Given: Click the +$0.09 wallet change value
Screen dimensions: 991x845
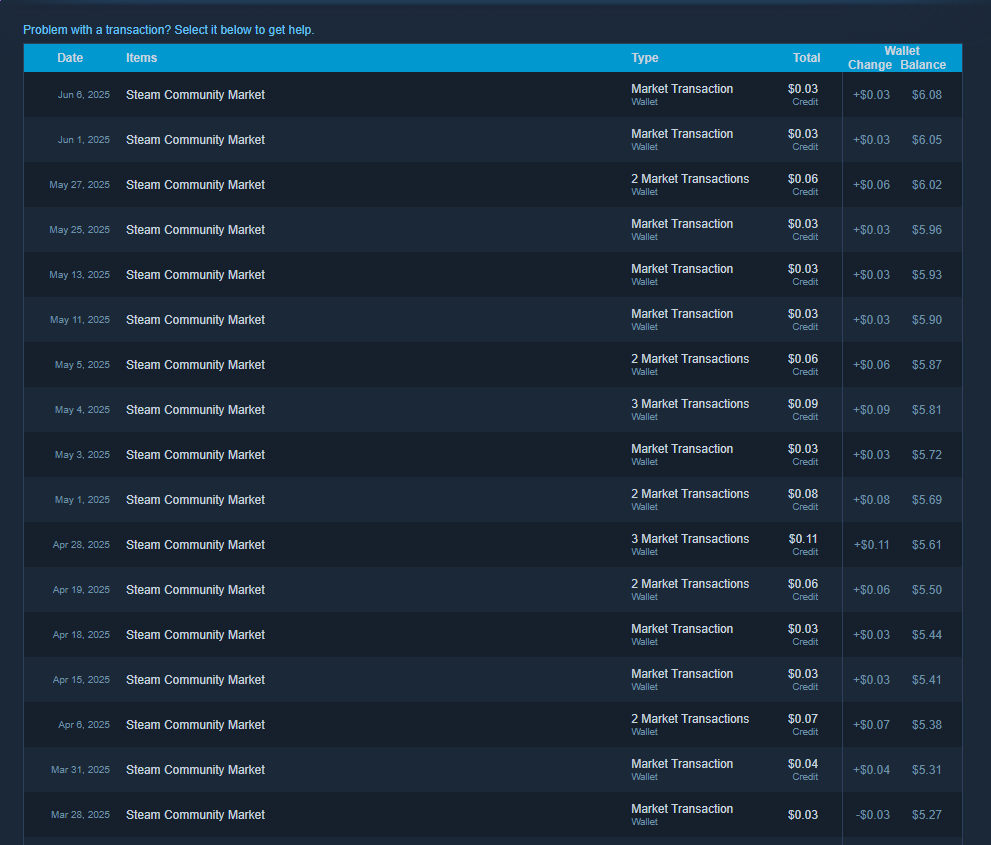Looking at the screenshot, I should 872,410.
